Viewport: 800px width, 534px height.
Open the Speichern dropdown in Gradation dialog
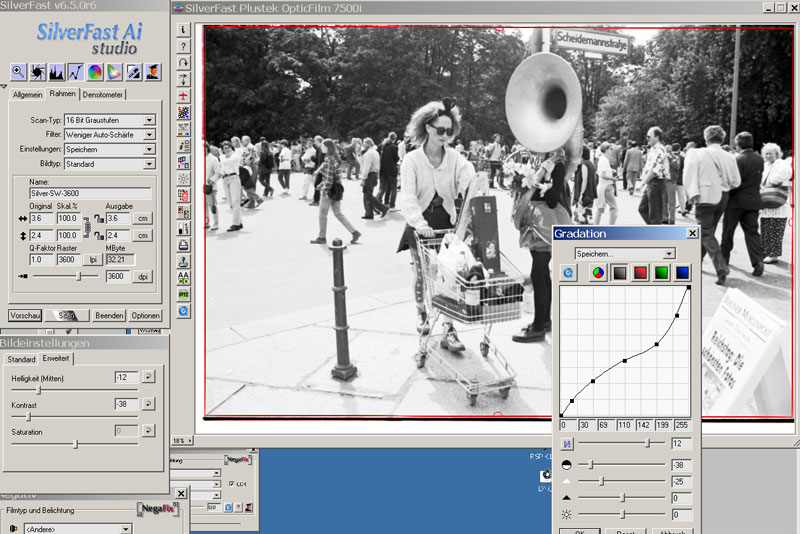pyautogui.click(x=669, y=254)
